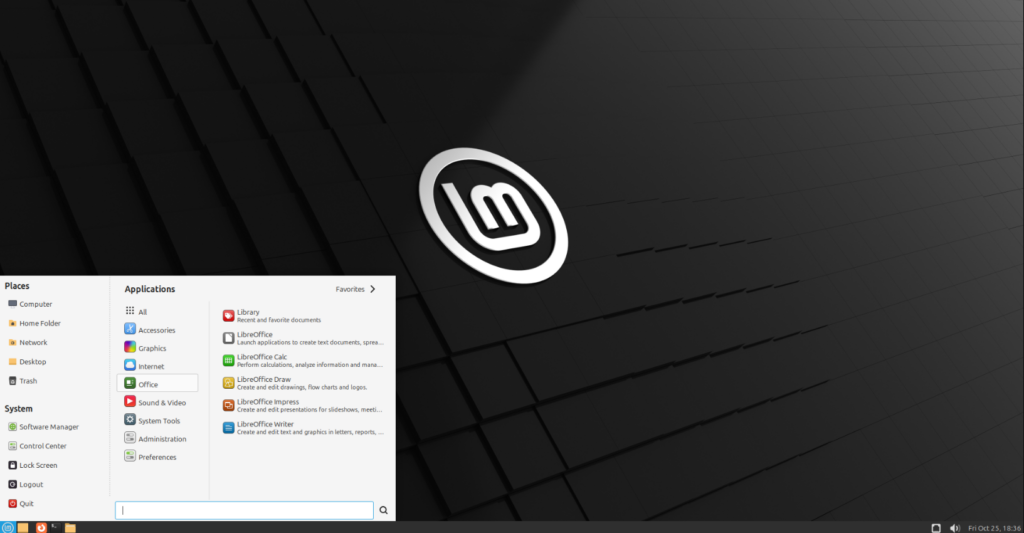Open network tray icon
The height and width of the screenshot is (533, 1024).
[936, 528]
